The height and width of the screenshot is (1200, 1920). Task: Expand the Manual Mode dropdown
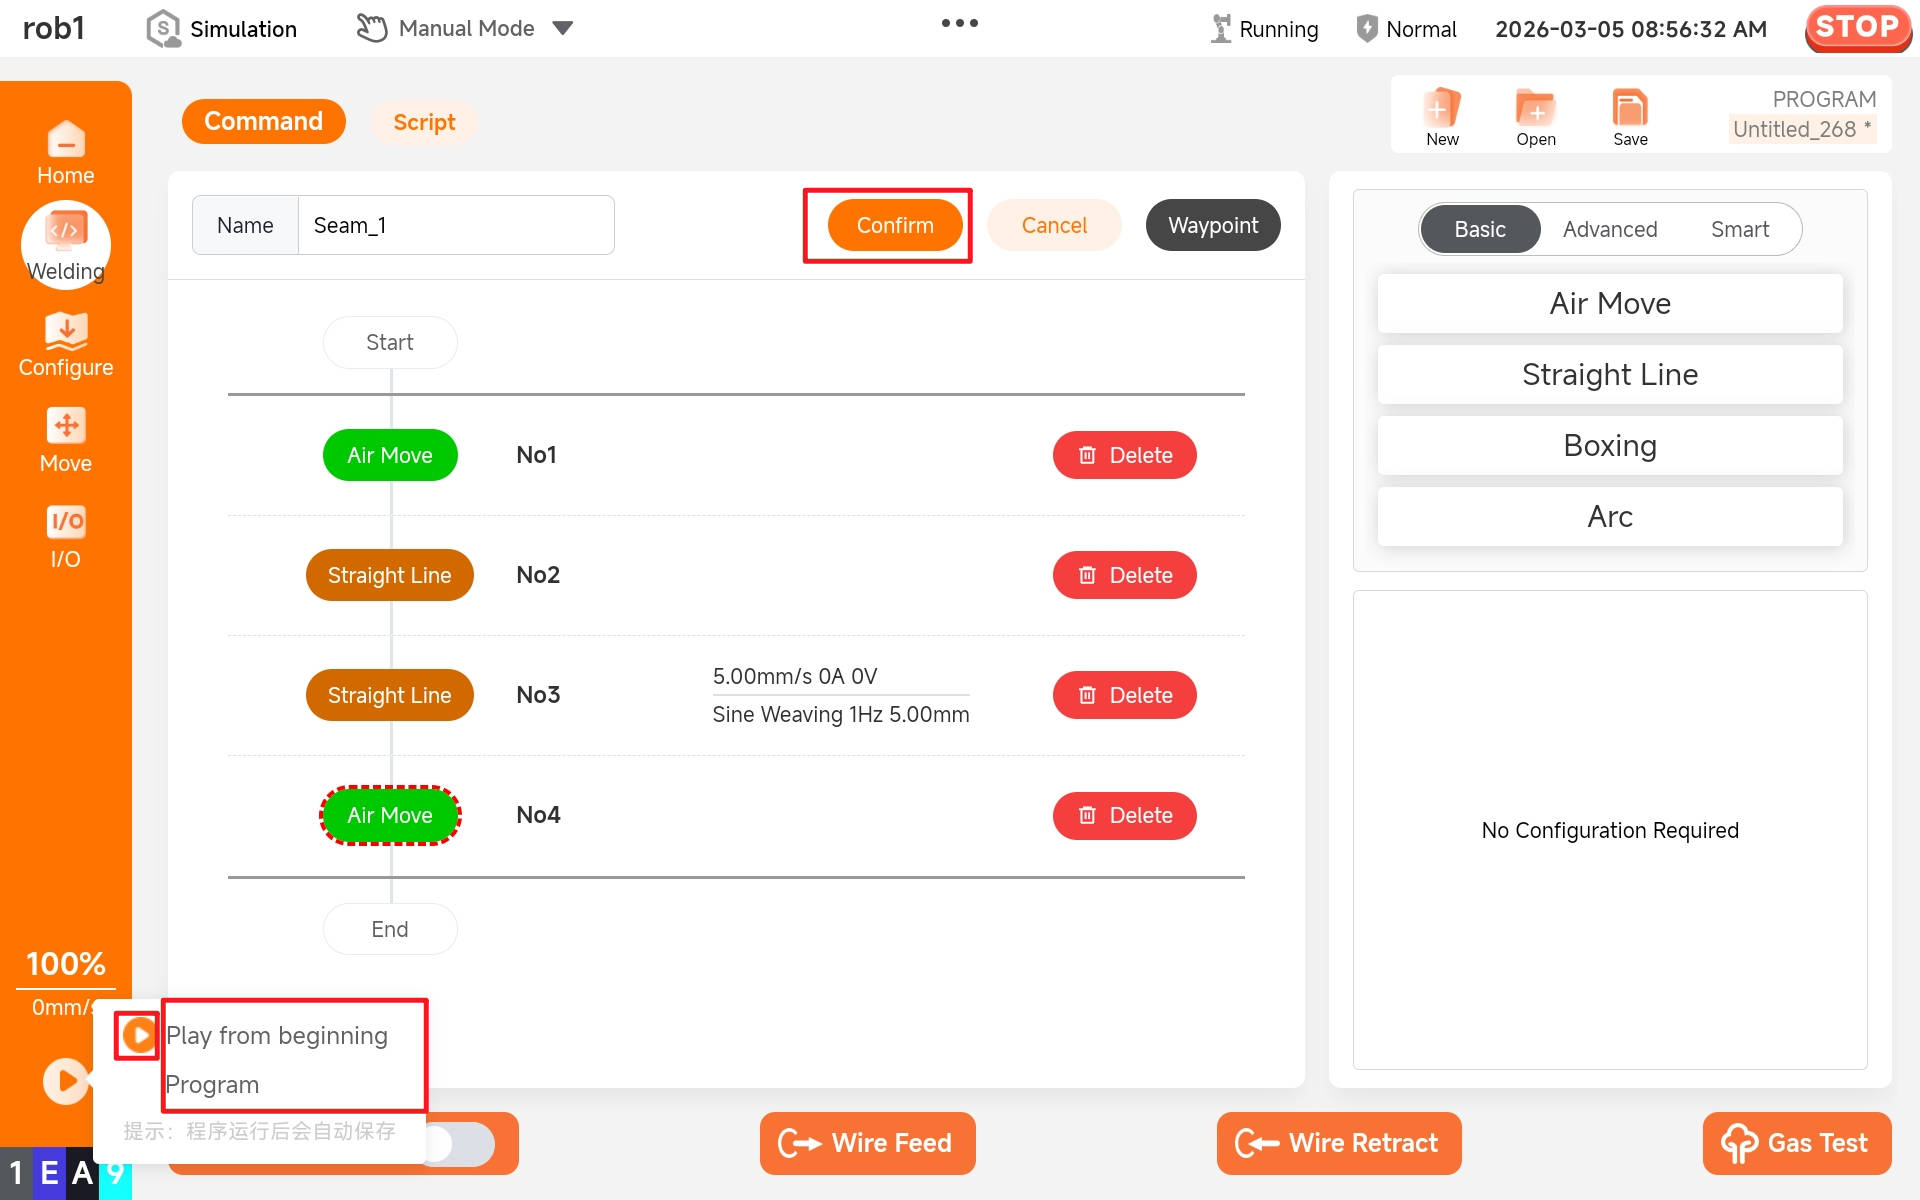click(563, 28)
